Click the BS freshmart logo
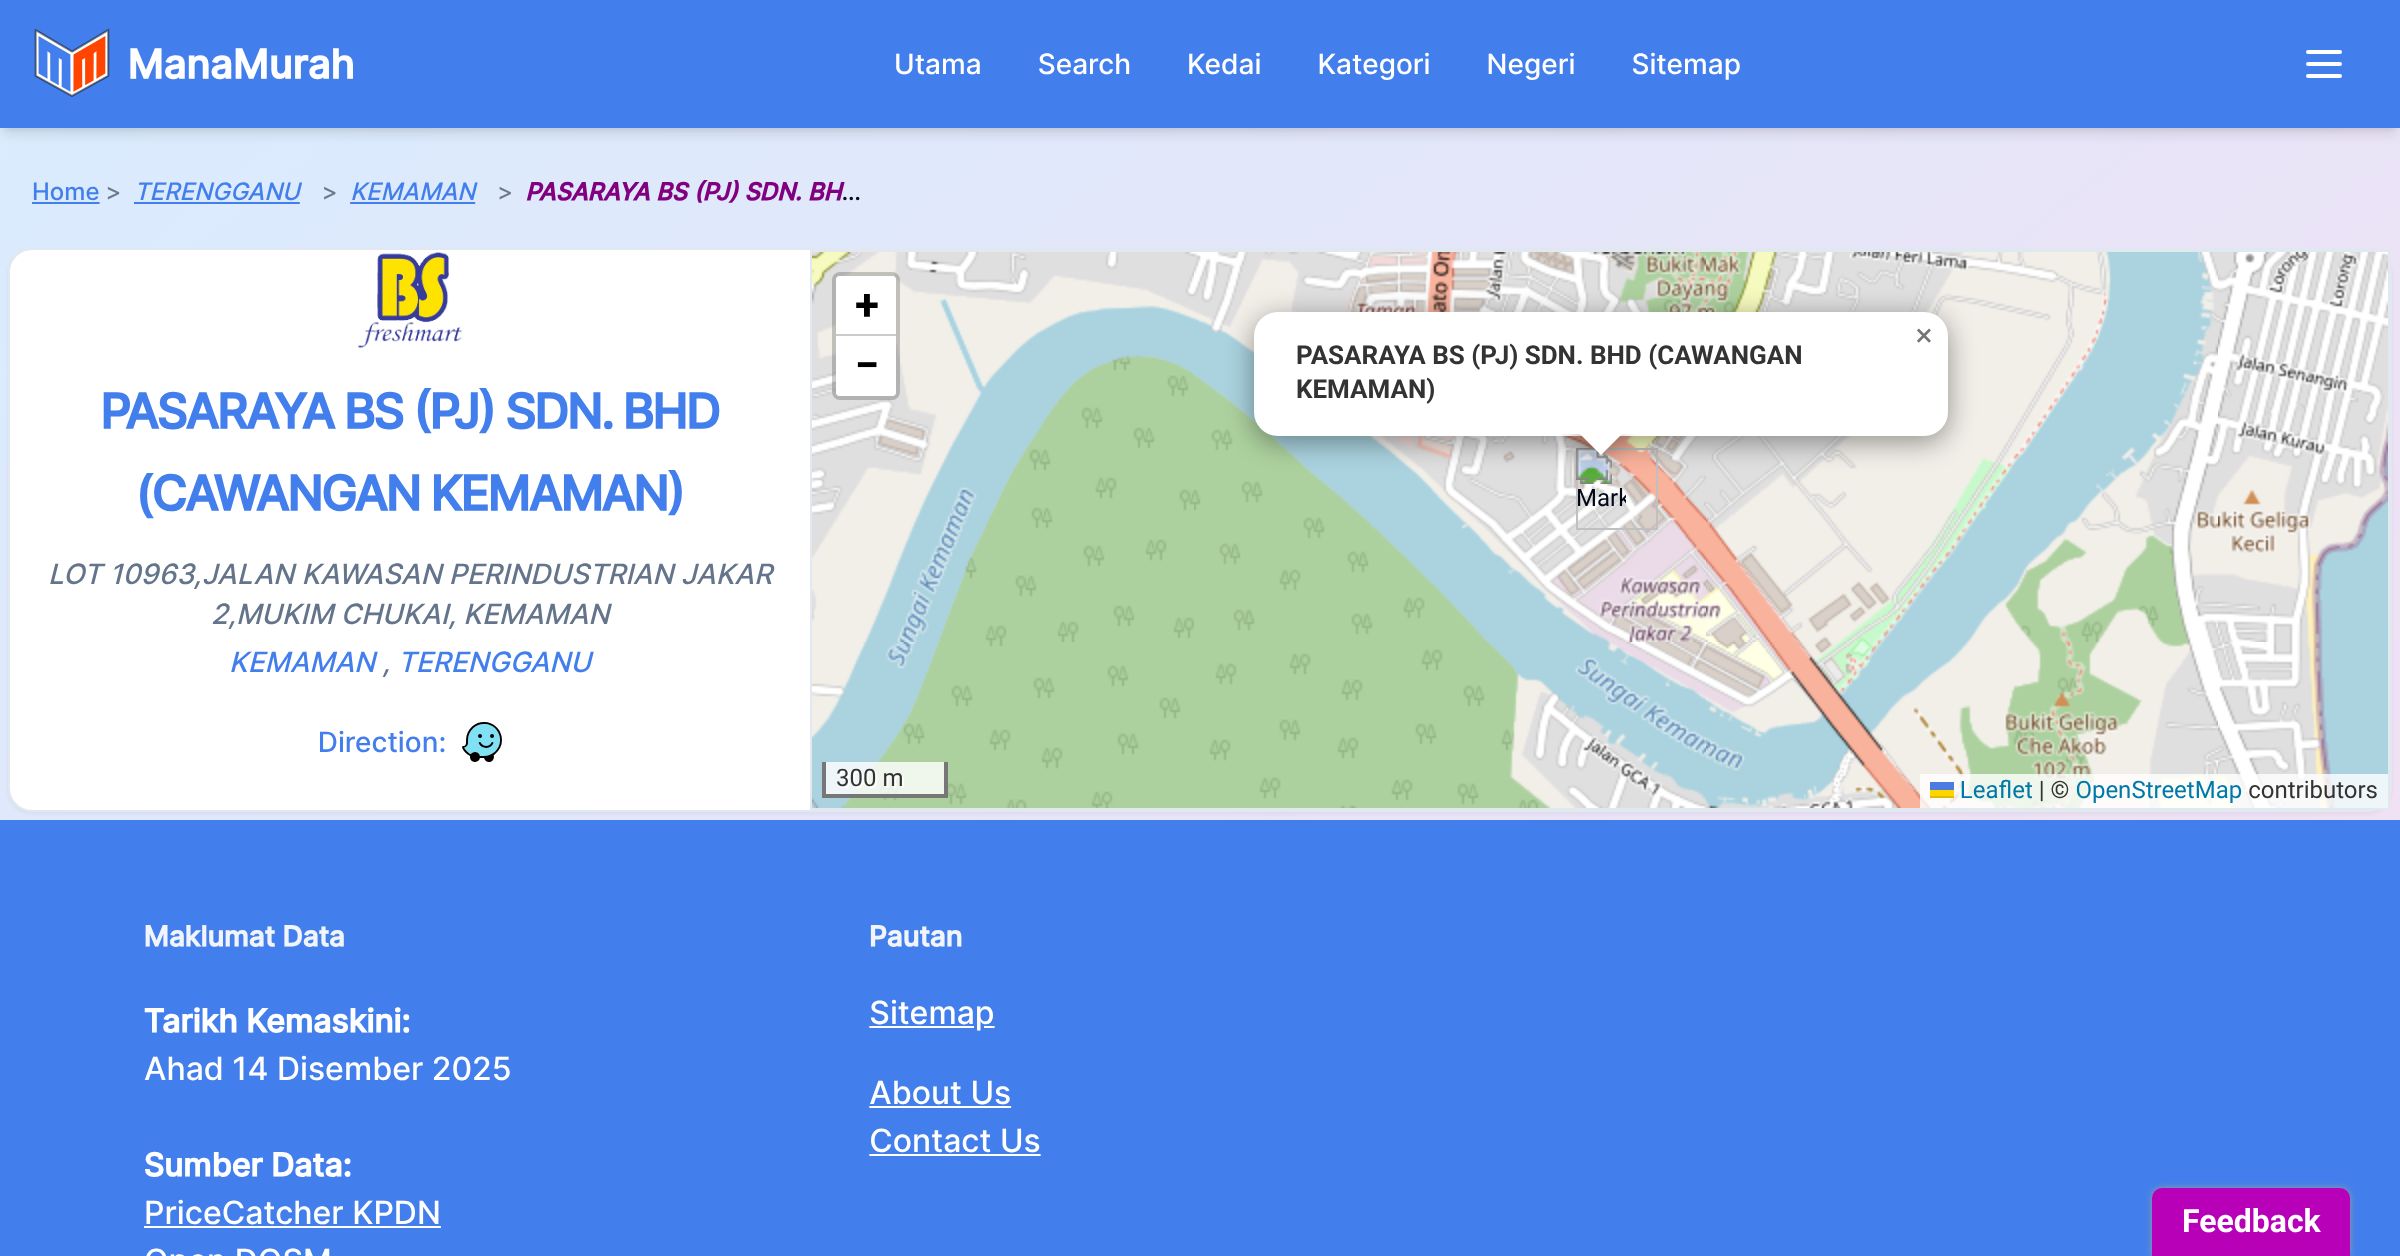This screenshot has height=1256, width=2400. 411,299
